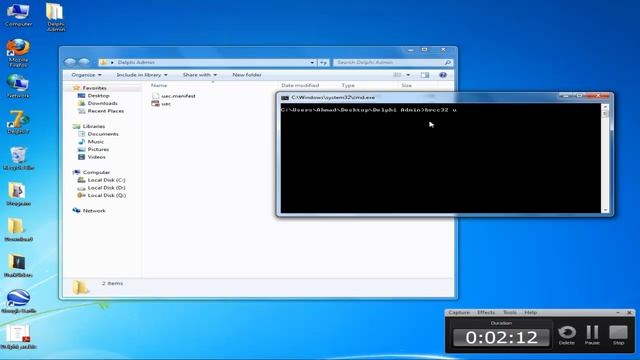Open the Network desktop icon
This screenshot has width=640, height=360.
tap(18, 86)
